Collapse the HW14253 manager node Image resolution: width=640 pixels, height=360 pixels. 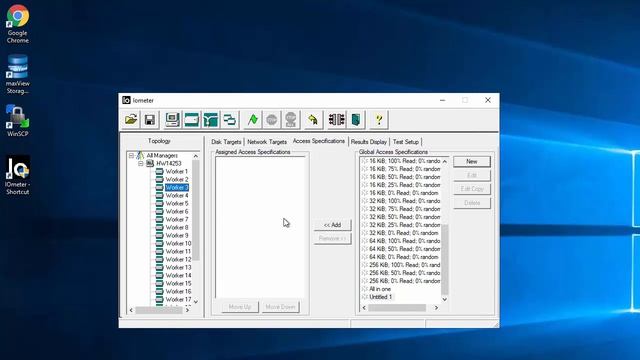pos(140,164)
